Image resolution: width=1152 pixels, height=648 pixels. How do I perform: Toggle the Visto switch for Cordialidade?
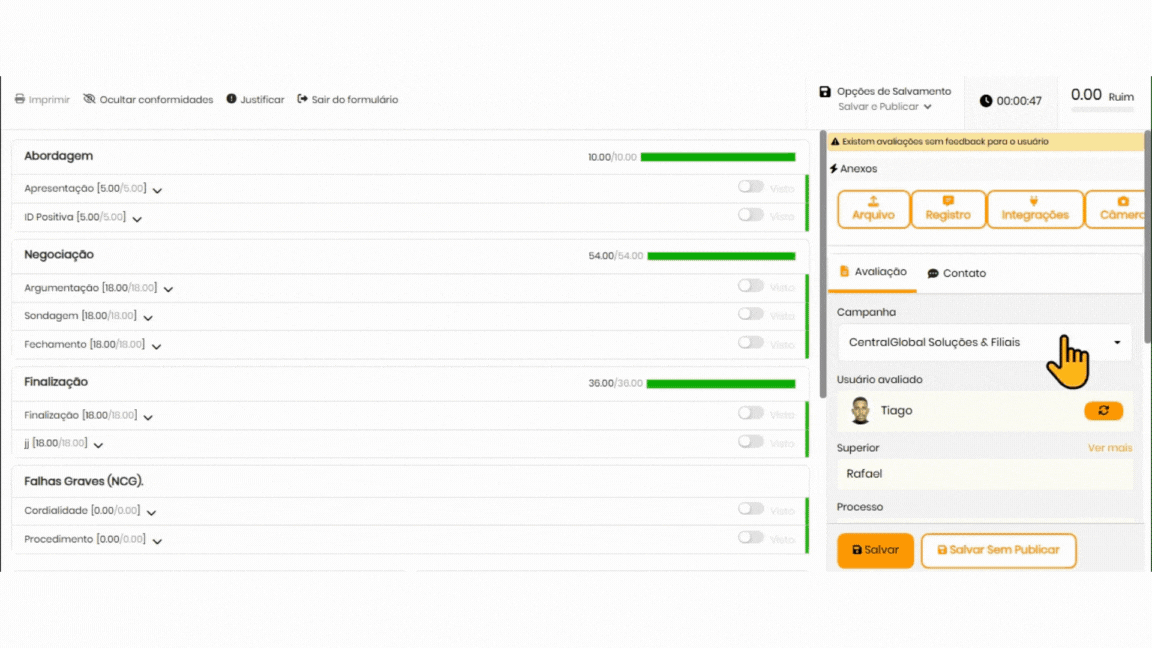click(x=750, y=509)
